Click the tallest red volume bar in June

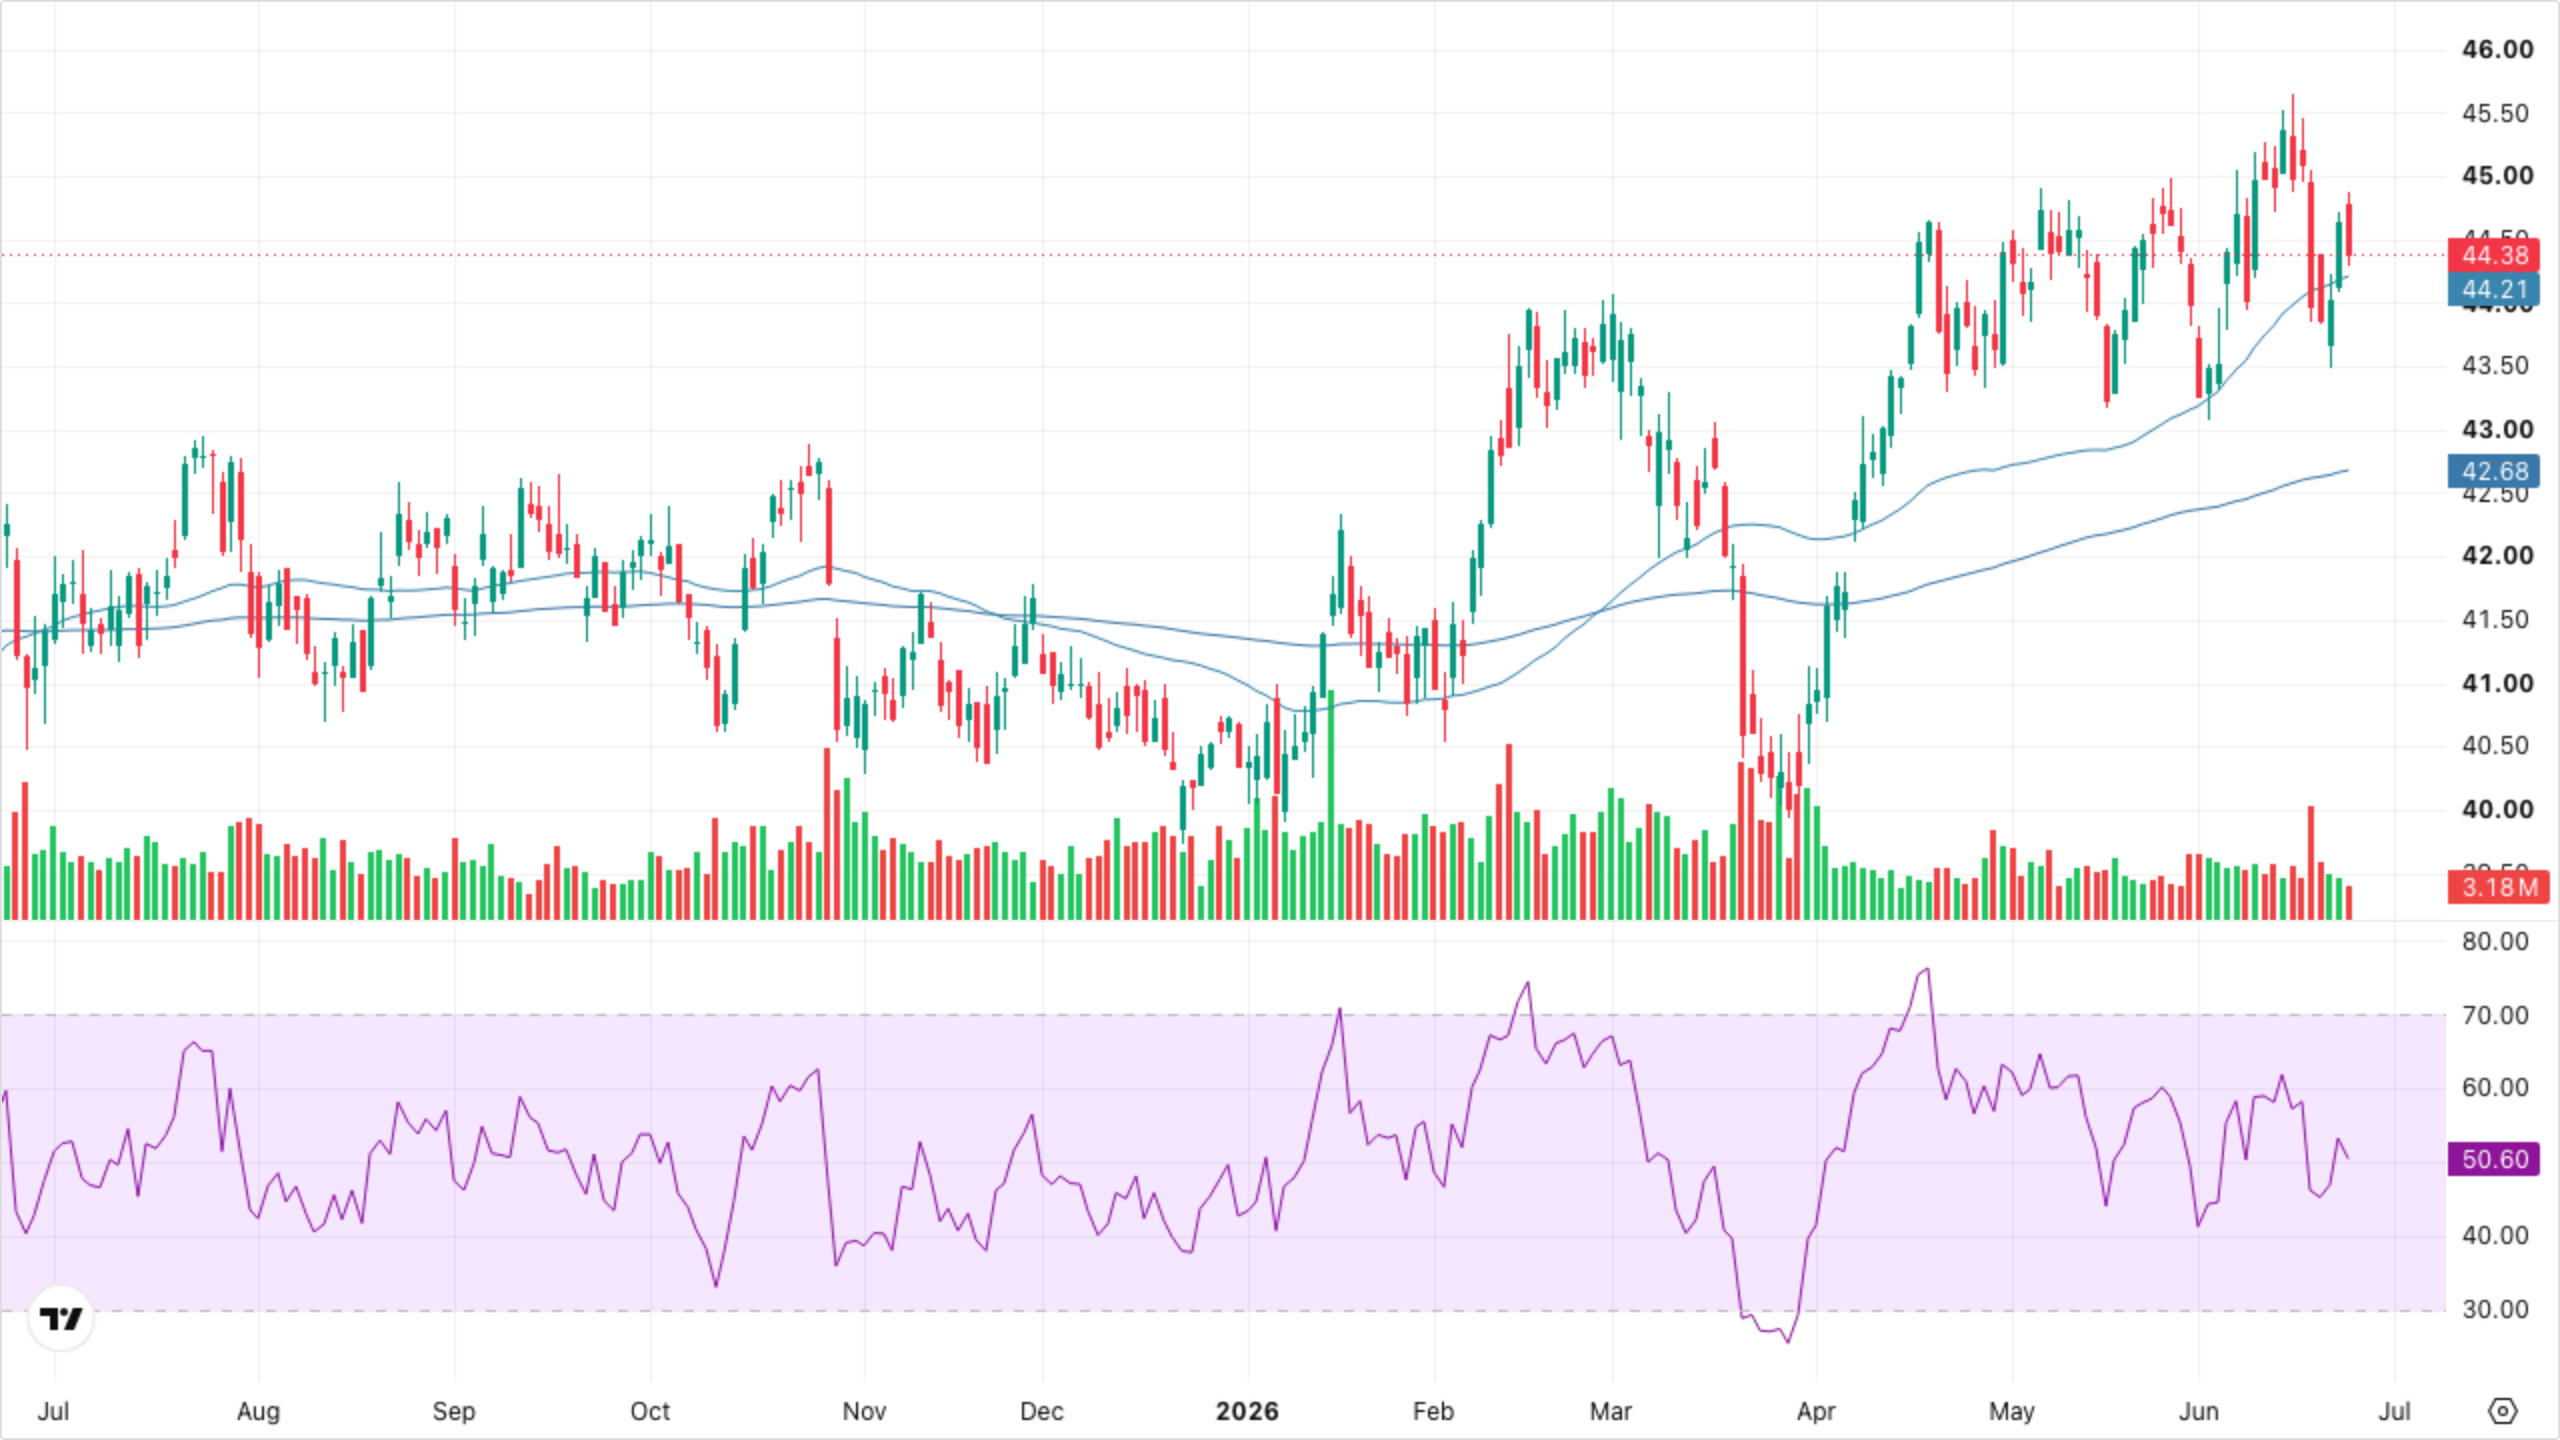pos(2311,862)
